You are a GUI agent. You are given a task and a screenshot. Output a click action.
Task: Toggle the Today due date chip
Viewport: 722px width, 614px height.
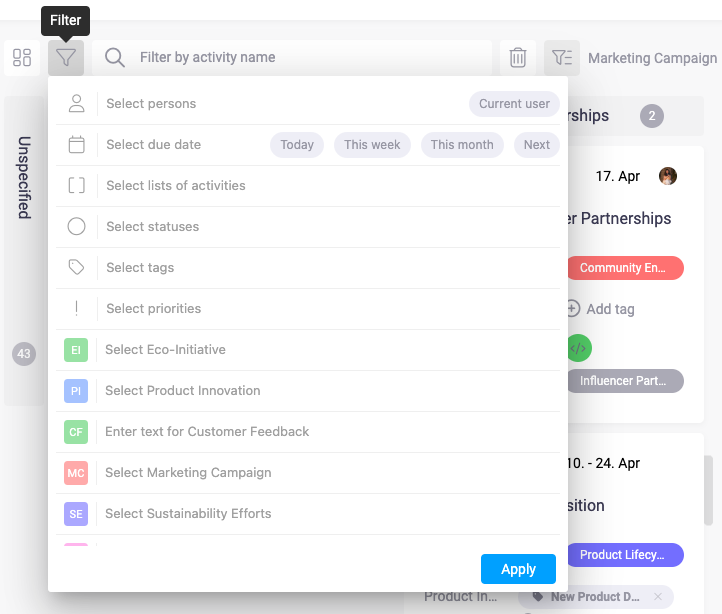click(297, 145)
